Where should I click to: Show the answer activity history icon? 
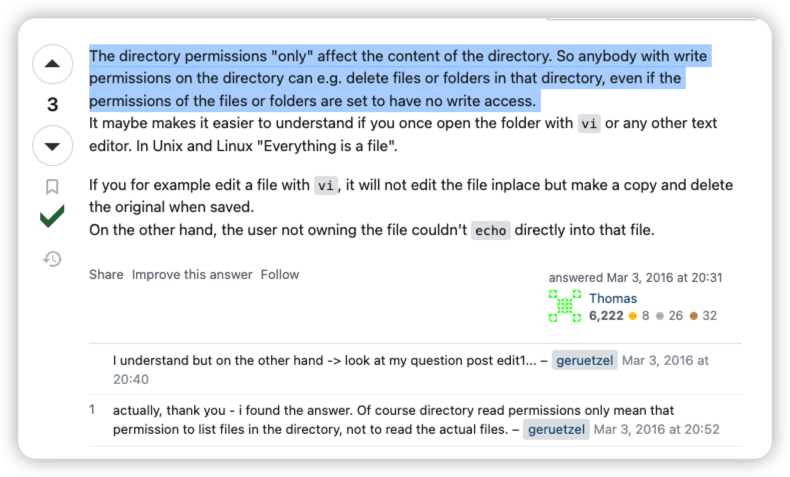pyautogui.click(x=52, y=259)
